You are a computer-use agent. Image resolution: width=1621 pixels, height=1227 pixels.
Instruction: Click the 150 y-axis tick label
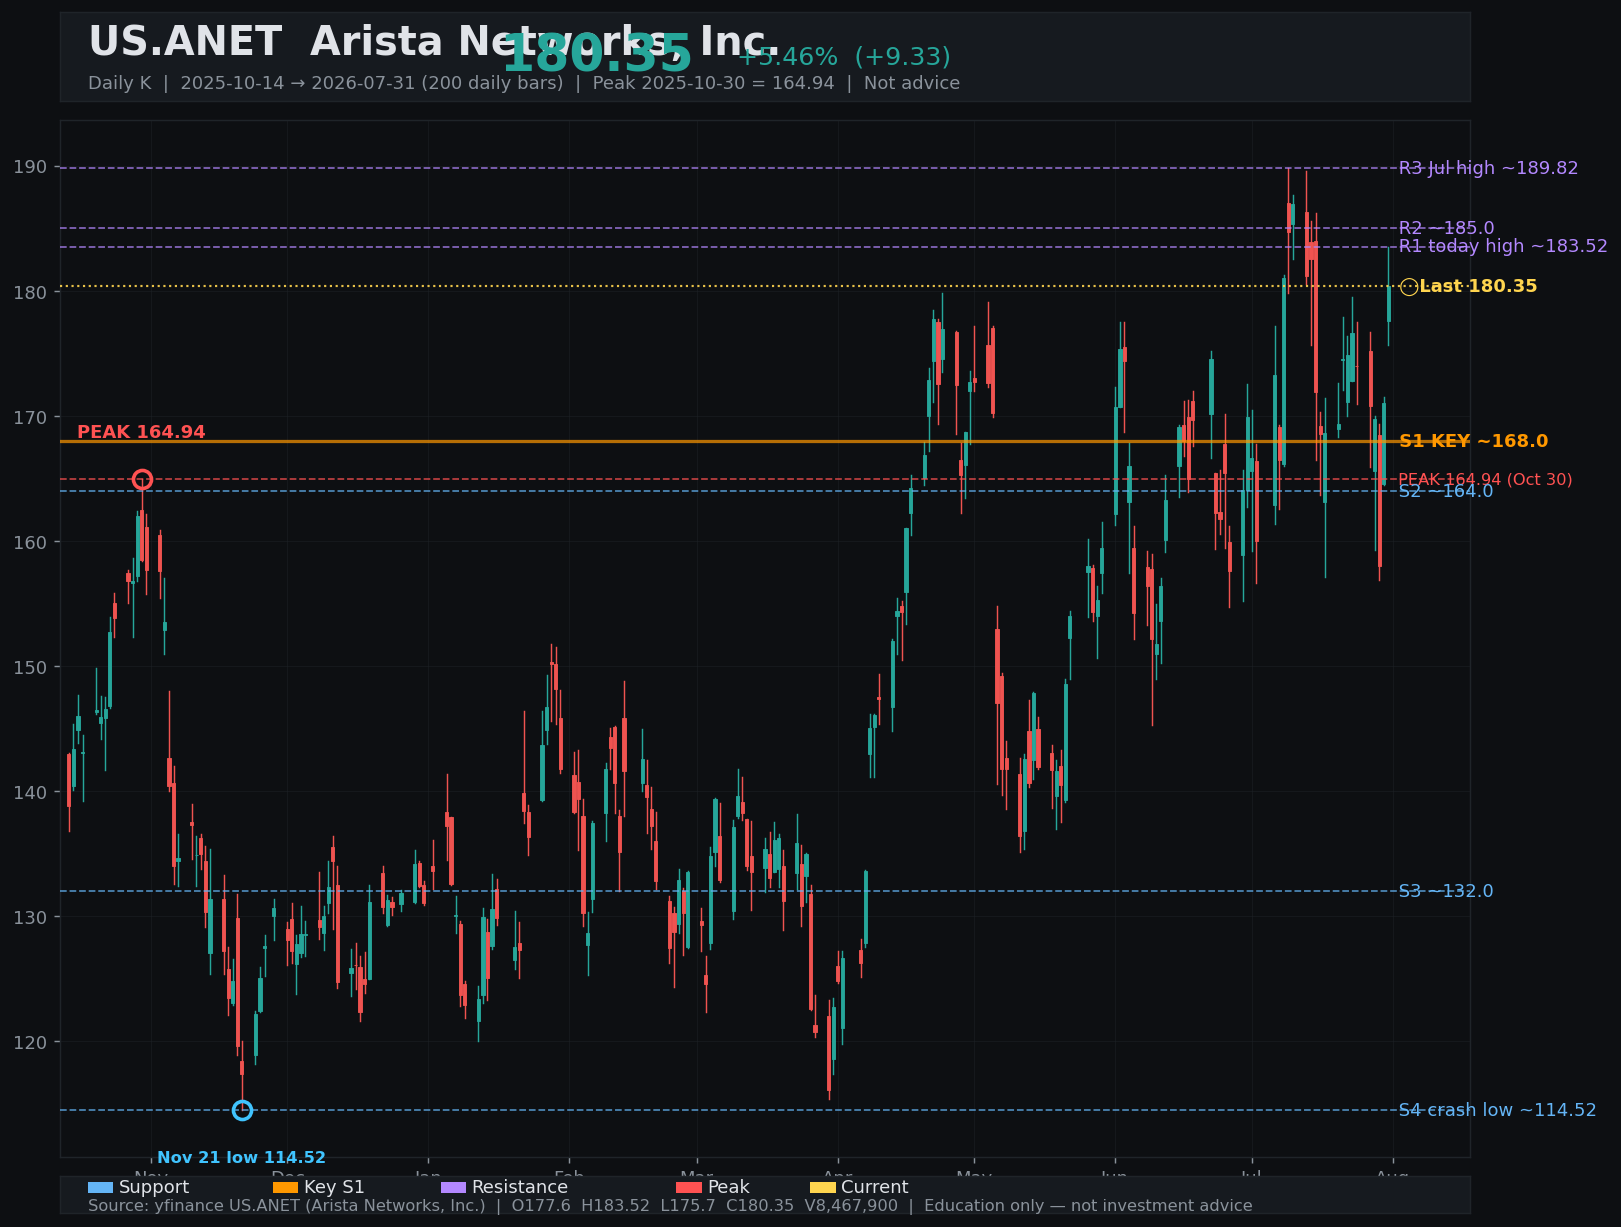[30, 667]
